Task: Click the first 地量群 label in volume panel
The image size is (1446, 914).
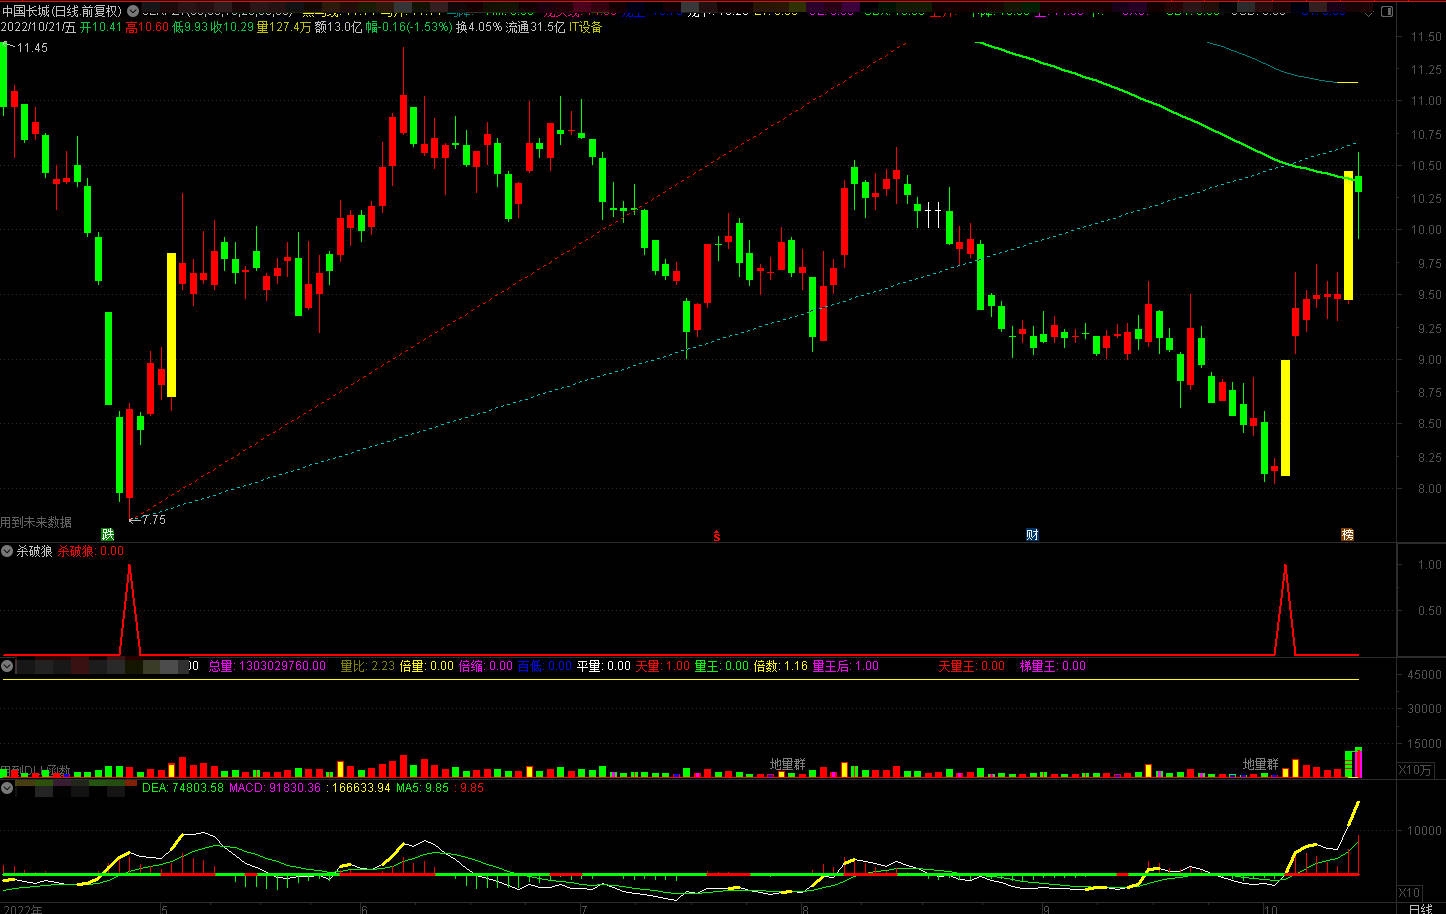Action: click(x=787, y=764)
